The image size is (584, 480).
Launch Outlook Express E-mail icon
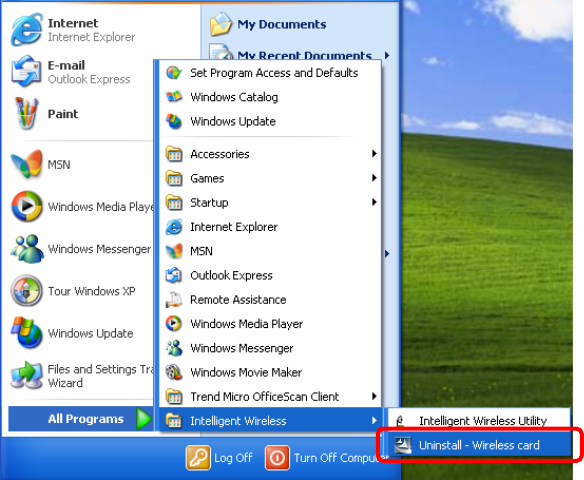[x=26, y=71]
